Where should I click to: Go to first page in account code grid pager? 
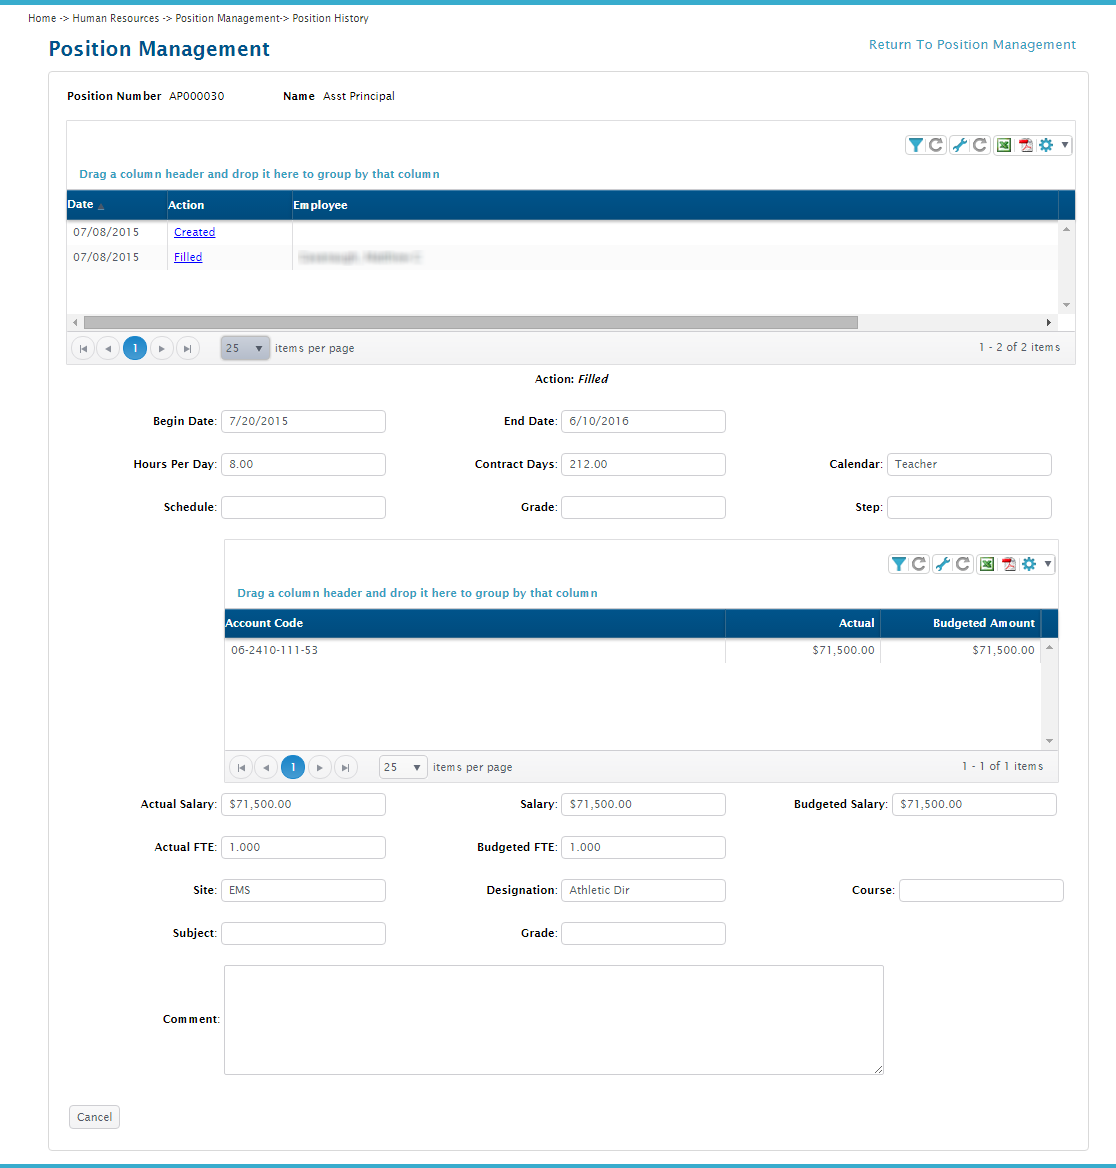point(241,767)
